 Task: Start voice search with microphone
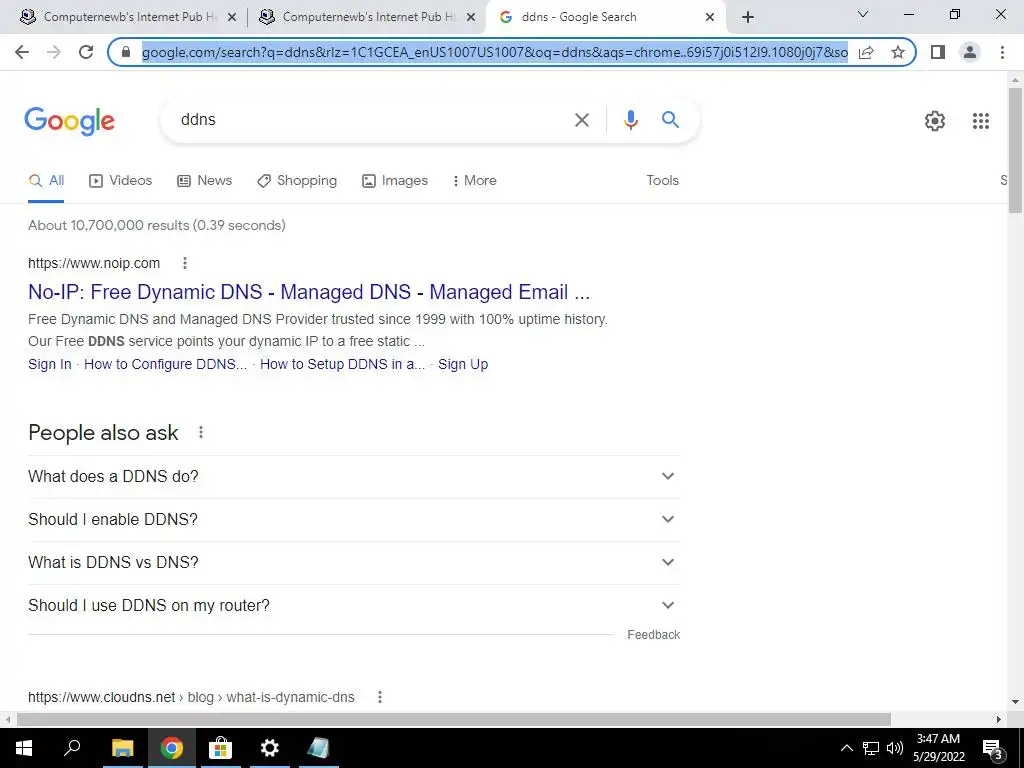pos(630,120)
